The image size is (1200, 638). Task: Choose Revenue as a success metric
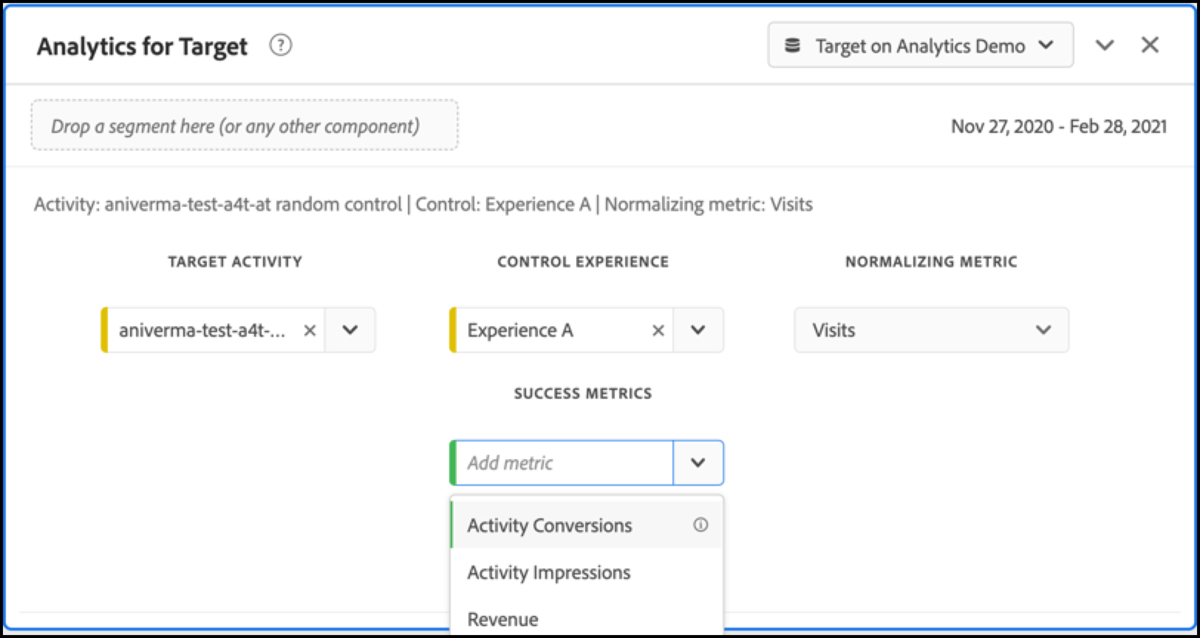pos(503,618)
